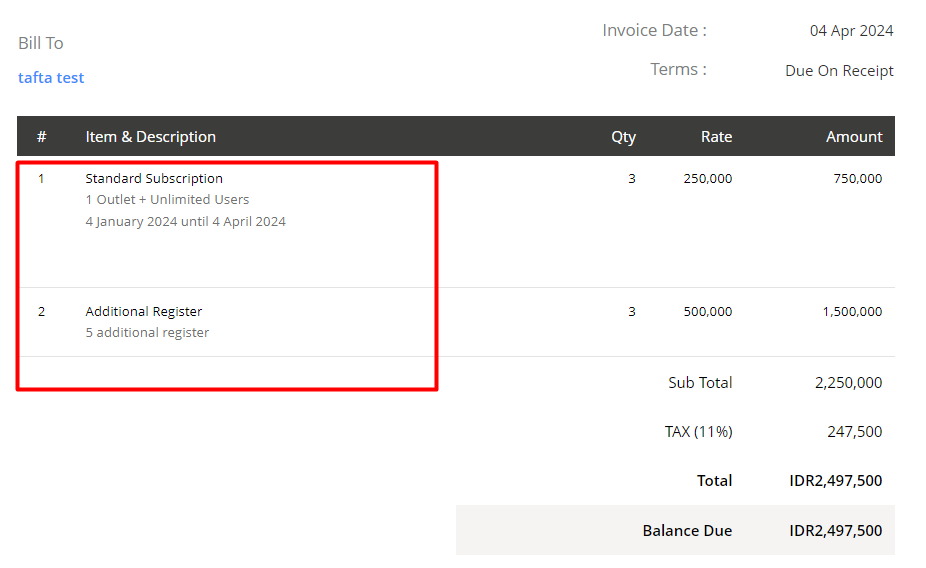Click the '5 additional register' description
This screenshot has width=926, height=568.
point(147,333)
